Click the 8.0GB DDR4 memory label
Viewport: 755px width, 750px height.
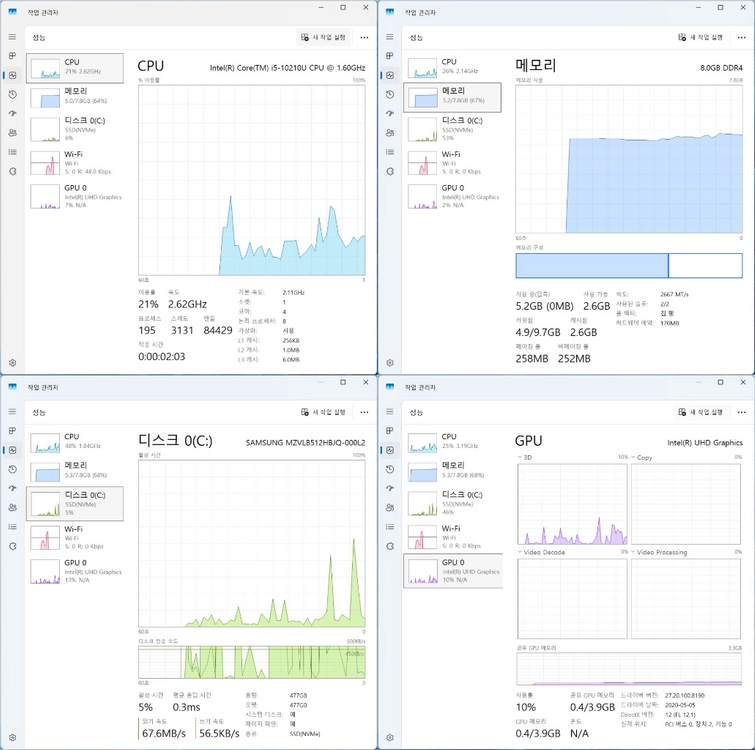click(721, 68)
